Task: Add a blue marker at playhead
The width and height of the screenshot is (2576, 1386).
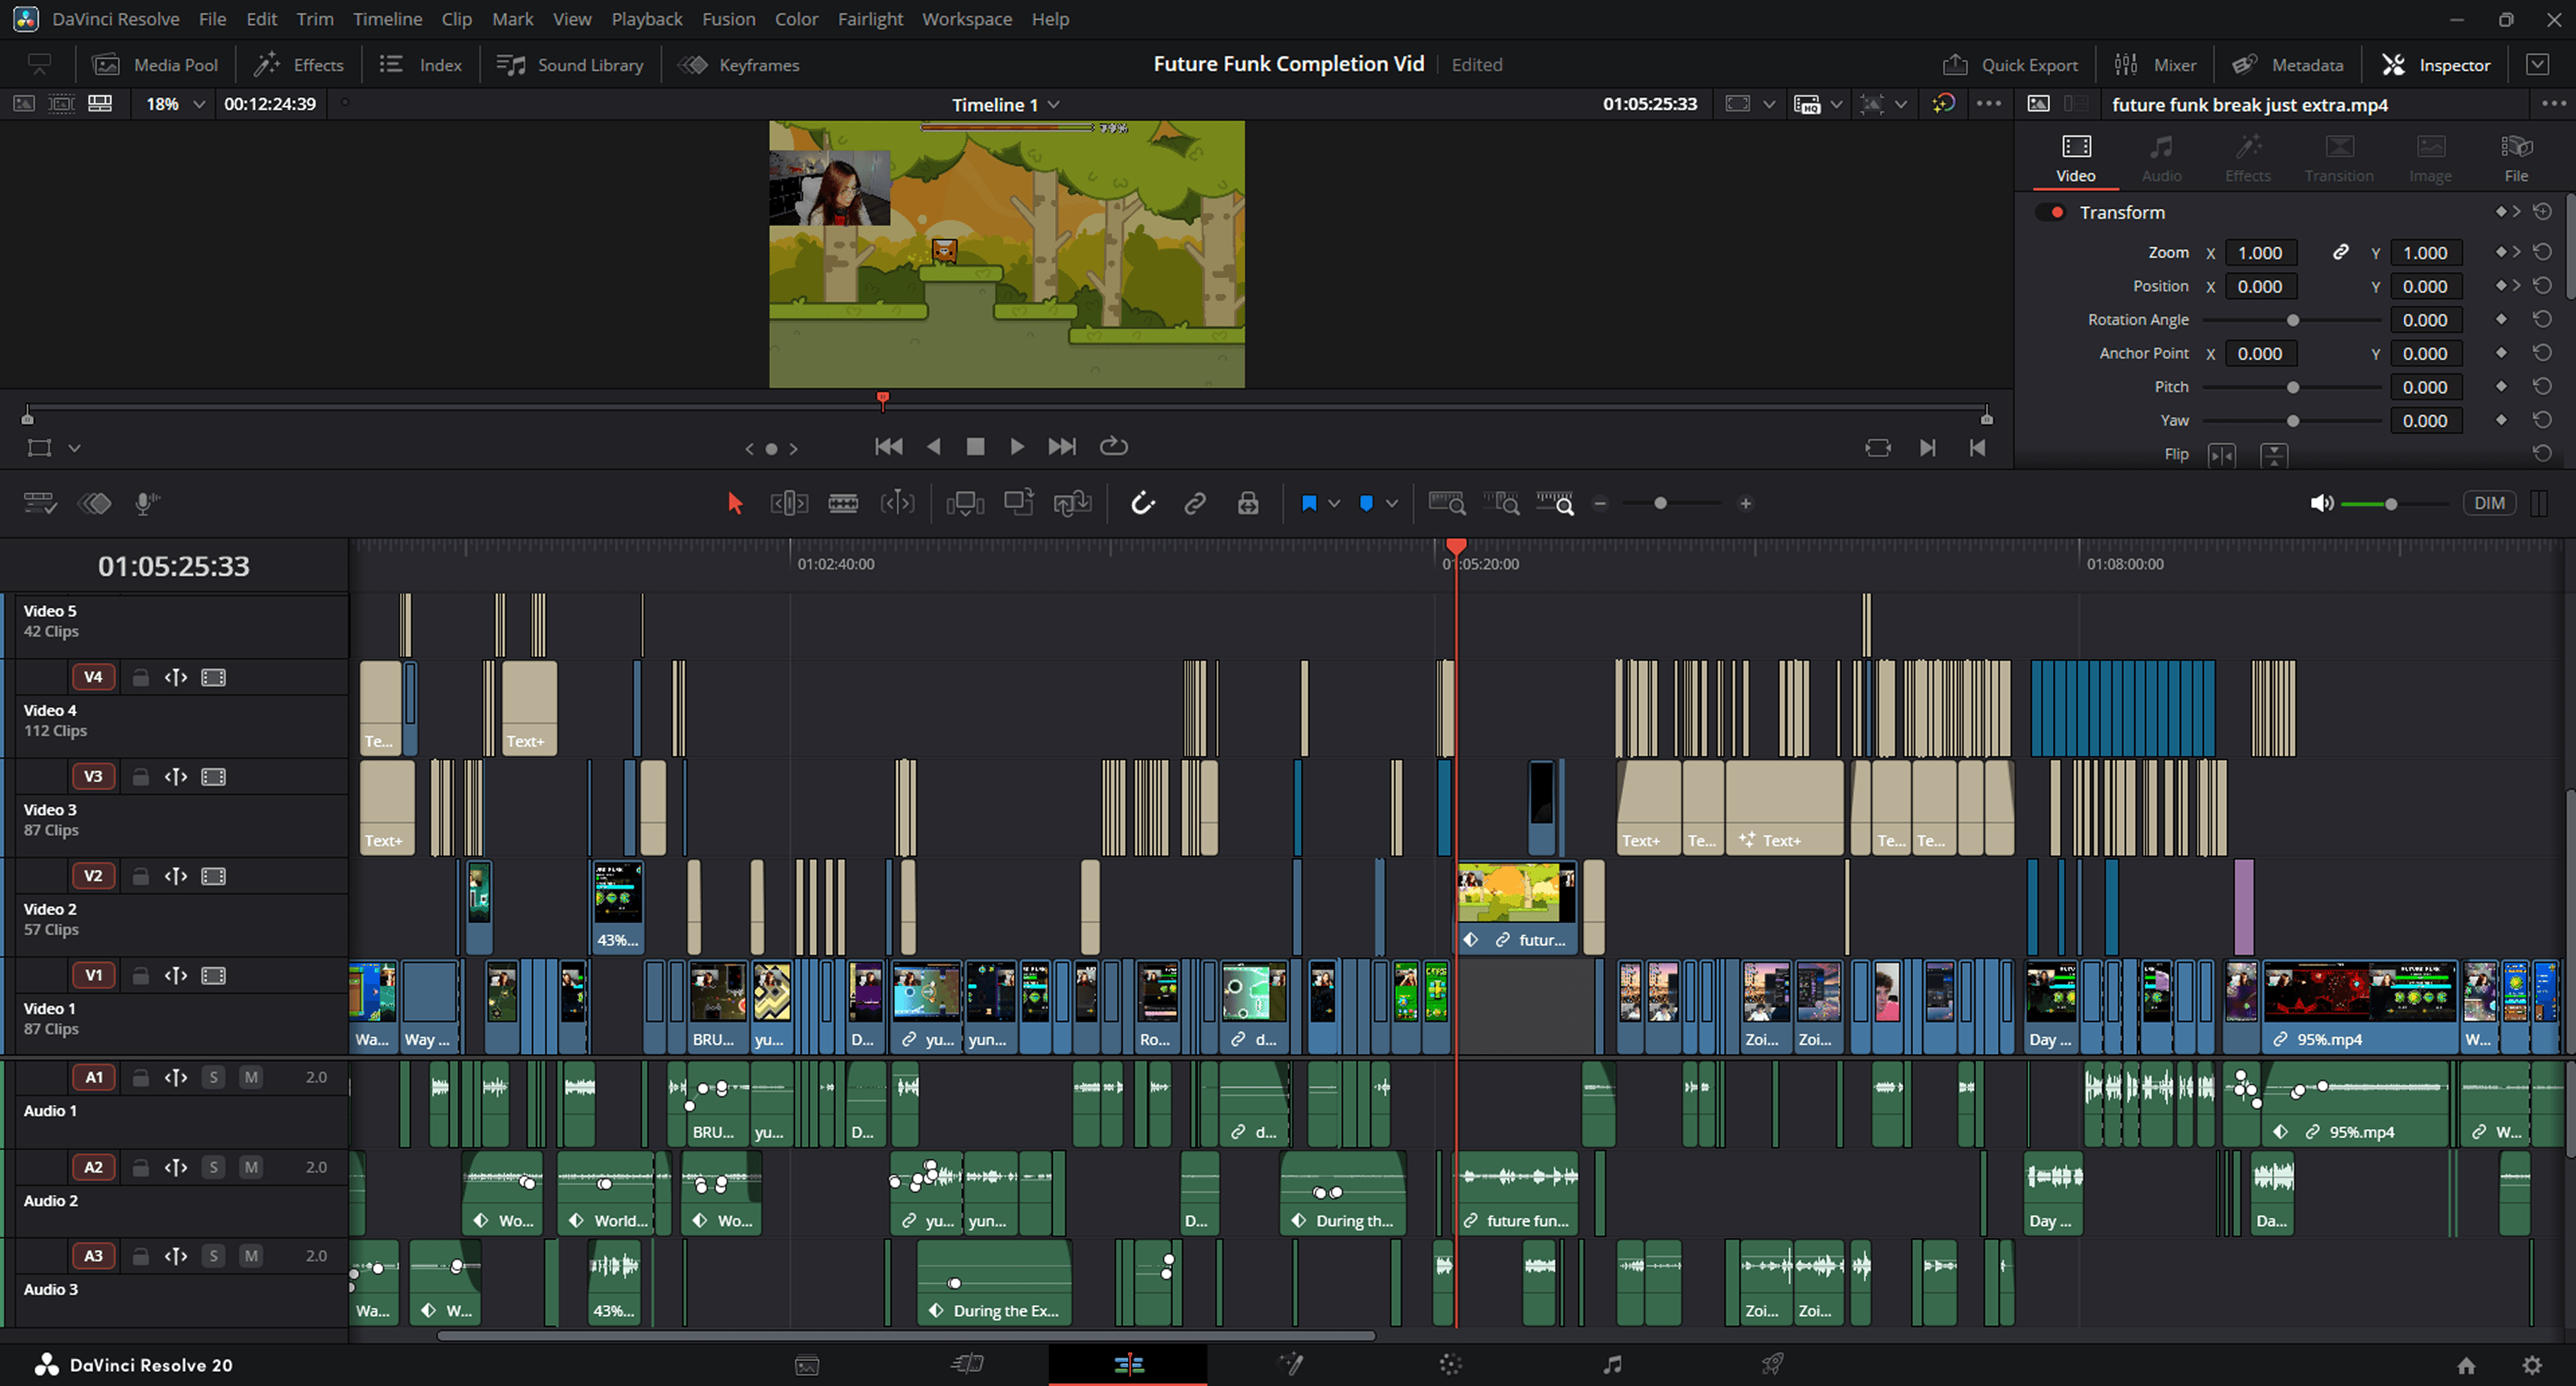Action: (1366, 503)
